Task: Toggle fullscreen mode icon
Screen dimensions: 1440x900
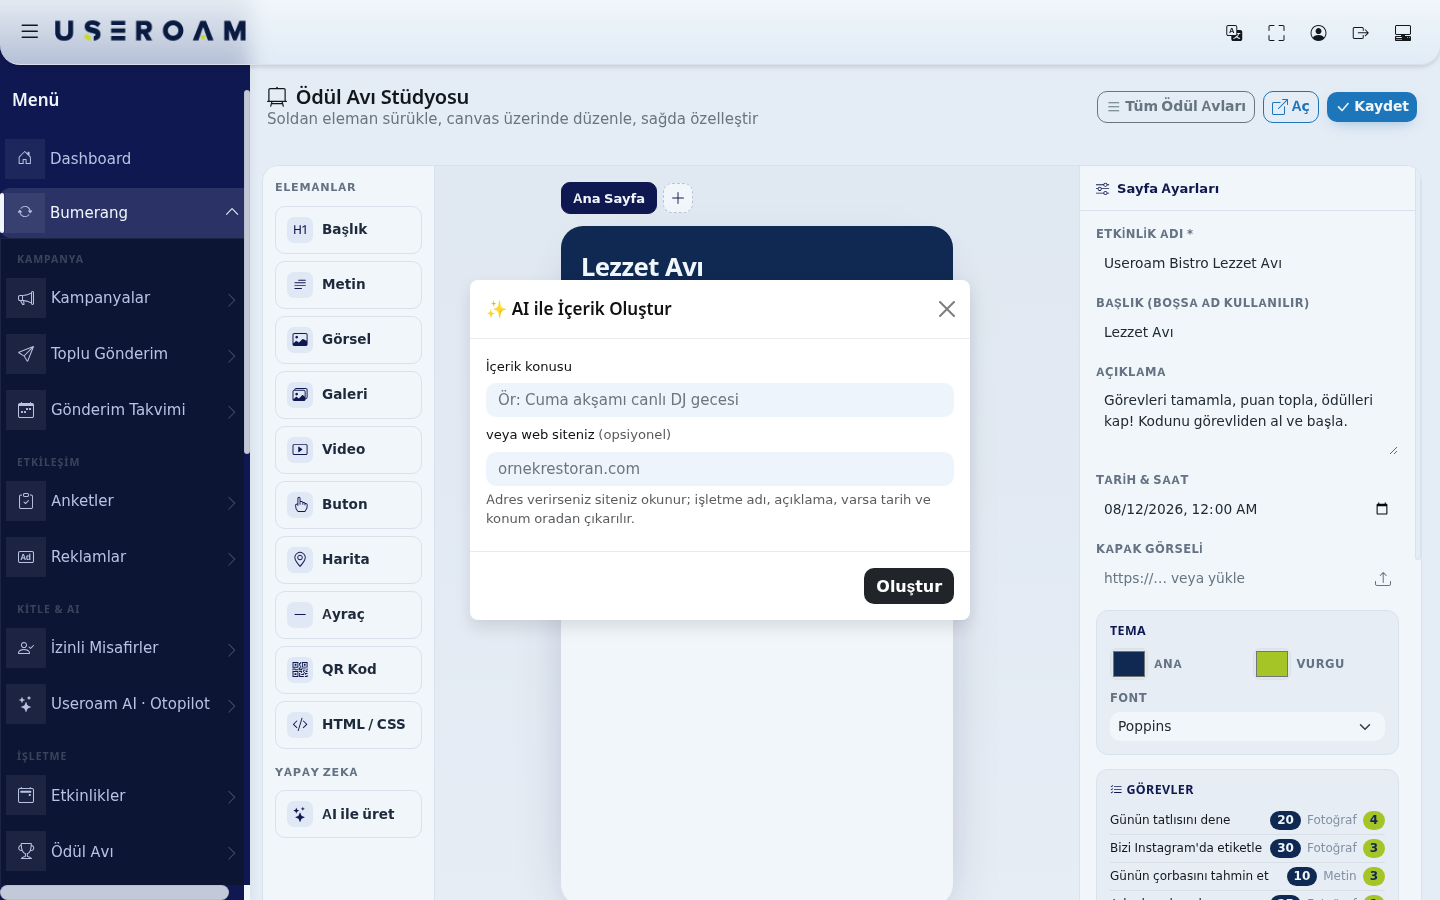Action: coord(1276,33)
